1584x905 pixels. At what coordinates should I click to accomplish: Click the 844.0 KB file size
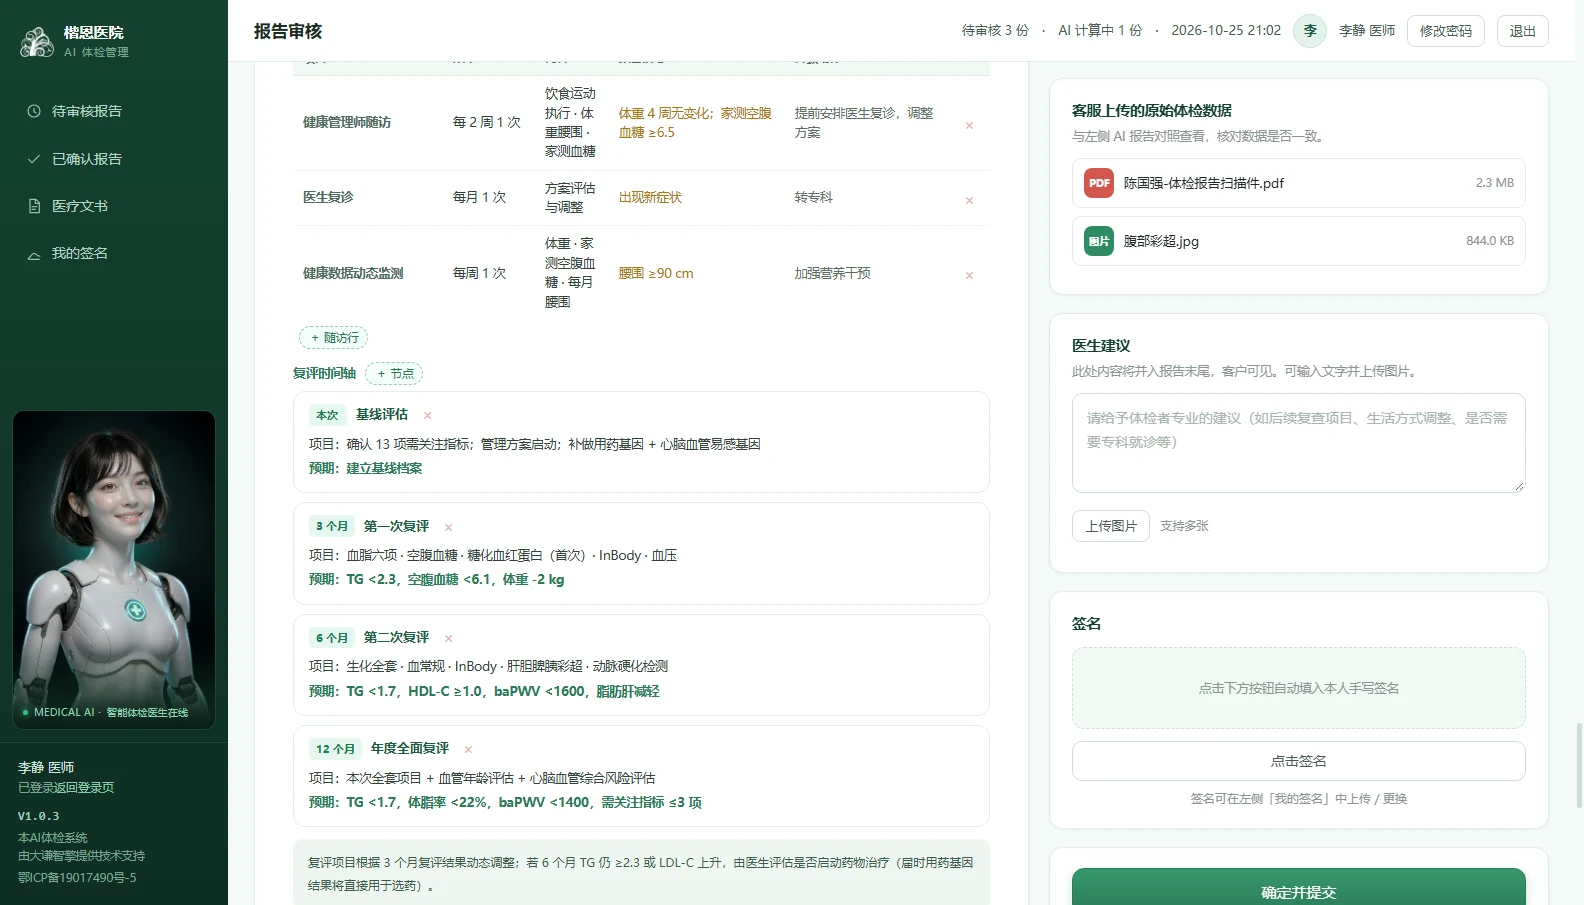pyautogui.click(x=1490, y=241)
